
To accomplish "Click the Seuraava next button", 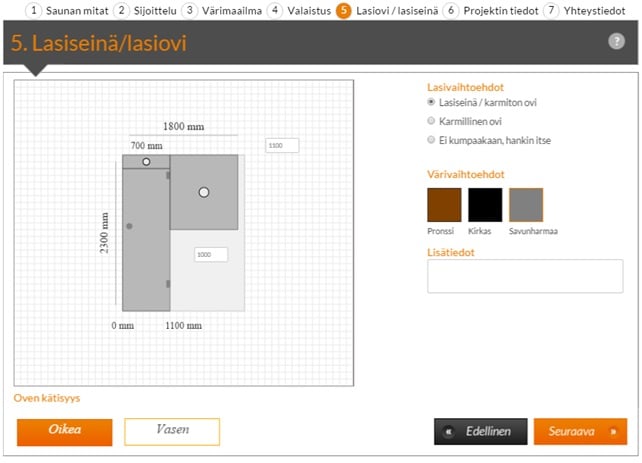I will pos(579,432).
